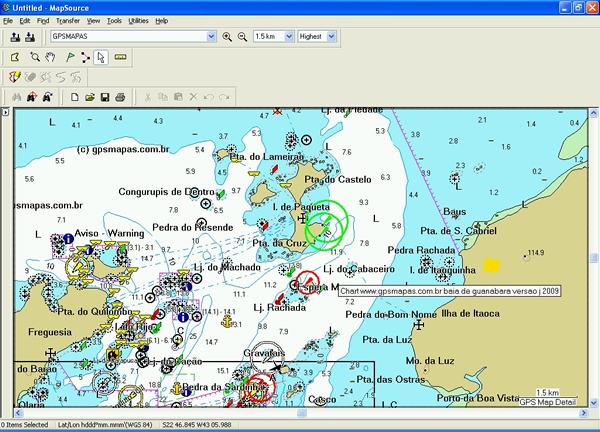Click the Zoom Out magnifier icon
Image resolution: width=600 pixels, height=432 pixels.
(x=242, y=37)
